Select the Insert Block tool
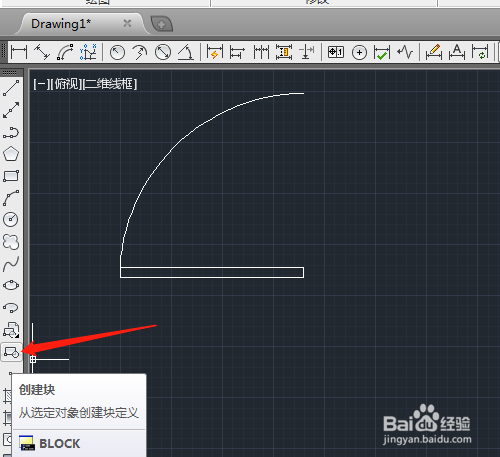Image resolution: width=500 pixels, height=457 pixels. pyautogui.click(x=11, y=330)
